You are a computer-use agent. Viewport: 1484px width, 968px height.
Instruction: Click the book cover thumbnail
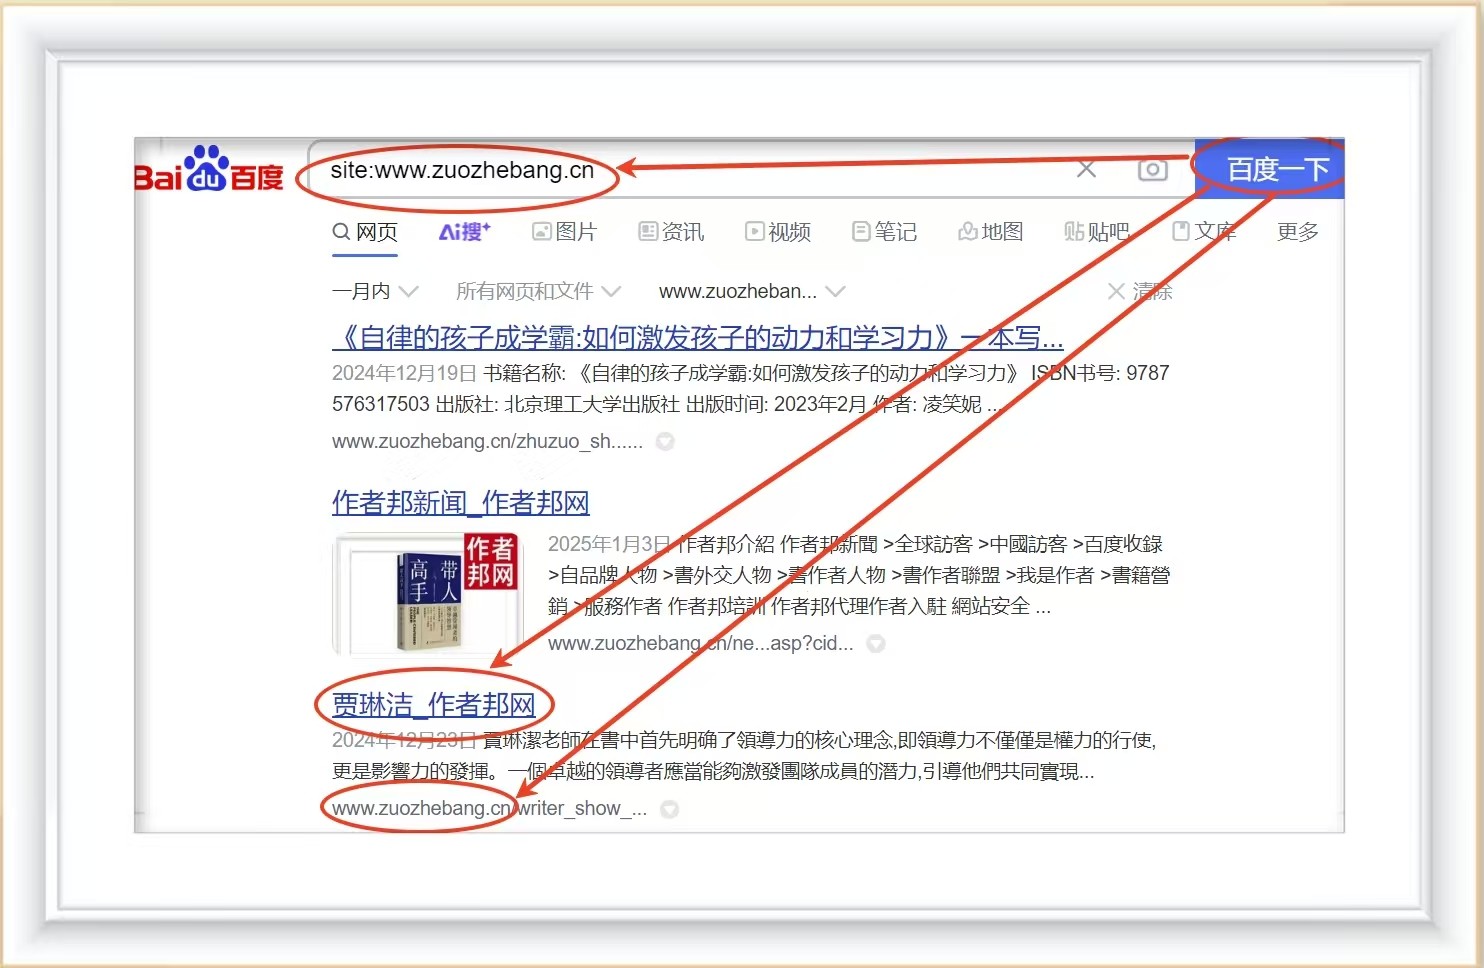click(x=428, y=594)
